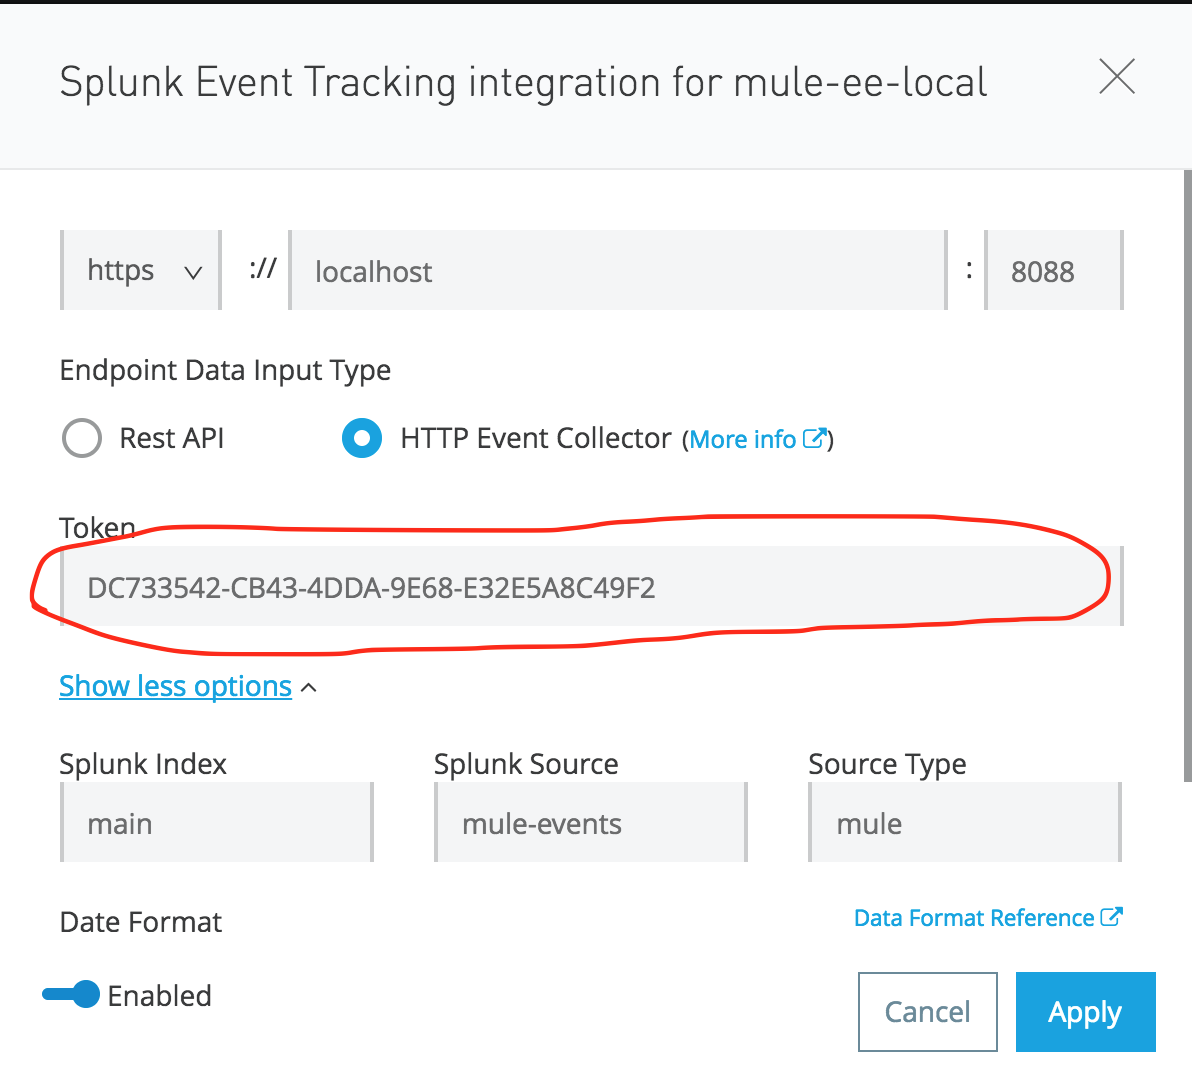This screenshot has height=1090, width=1192.
Task: Select the Rest API radio button
Action: click(82, 438)
